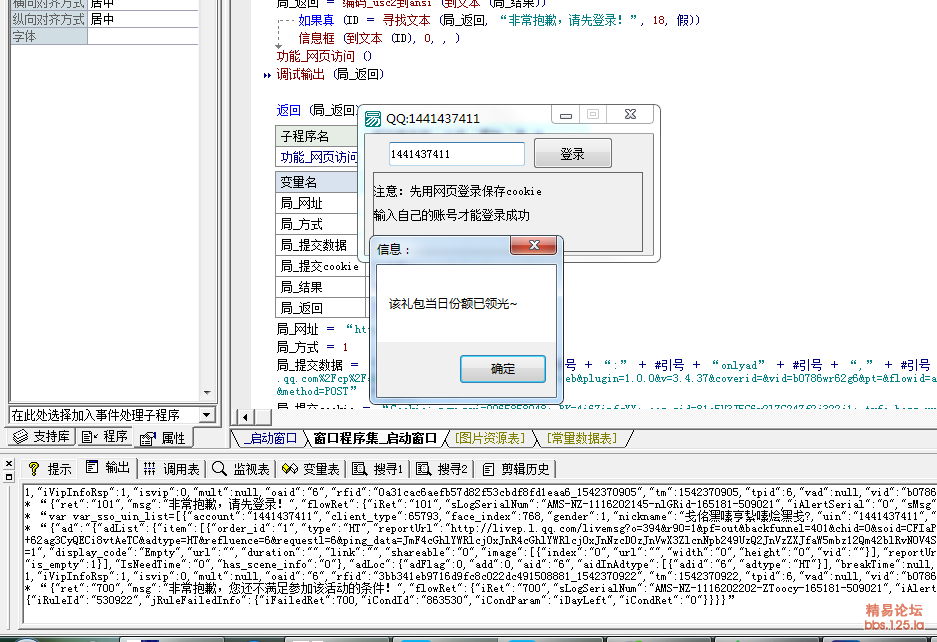Click the QQ number input field

[x=456, y=154]
